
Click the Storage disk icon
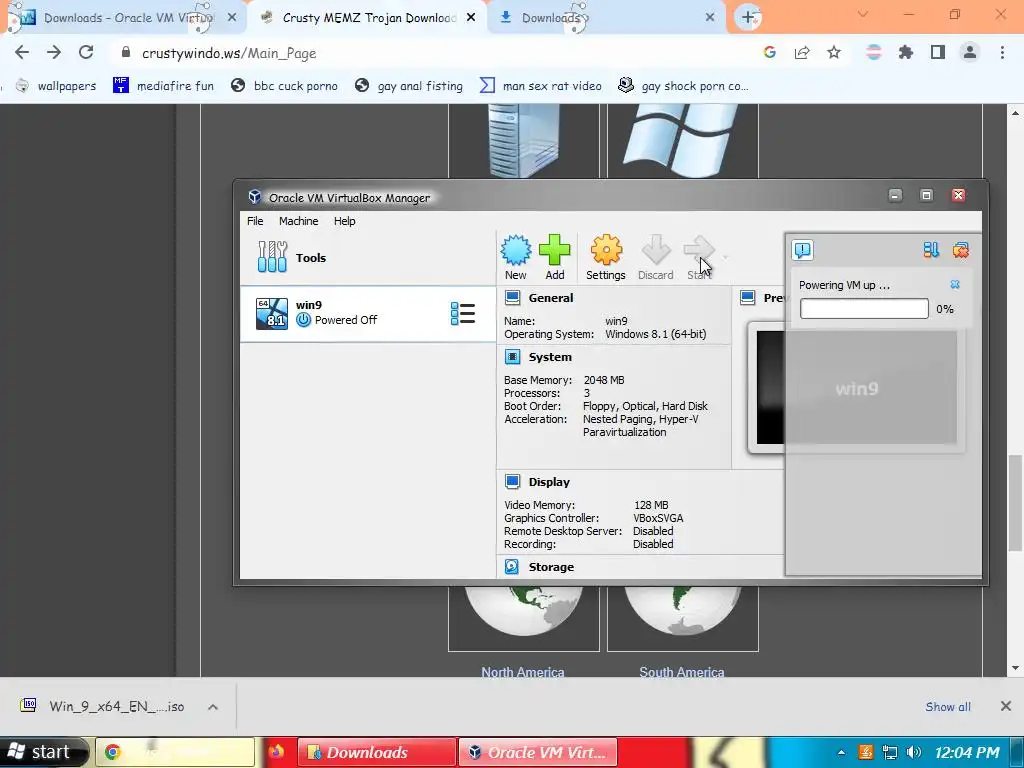pyautogui.click(x=512, y=567)
